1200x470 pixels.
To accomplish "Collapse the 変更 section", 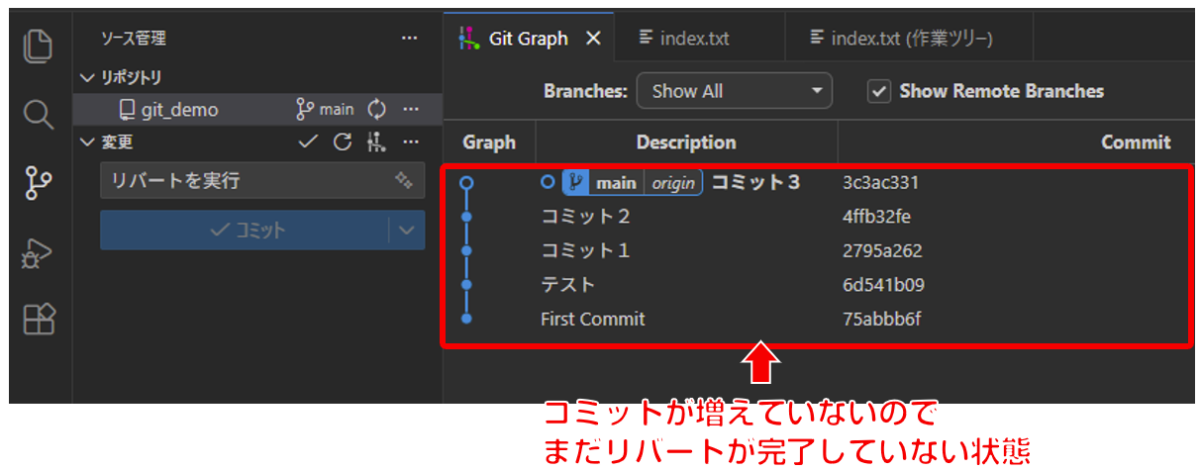I will 85,142.
